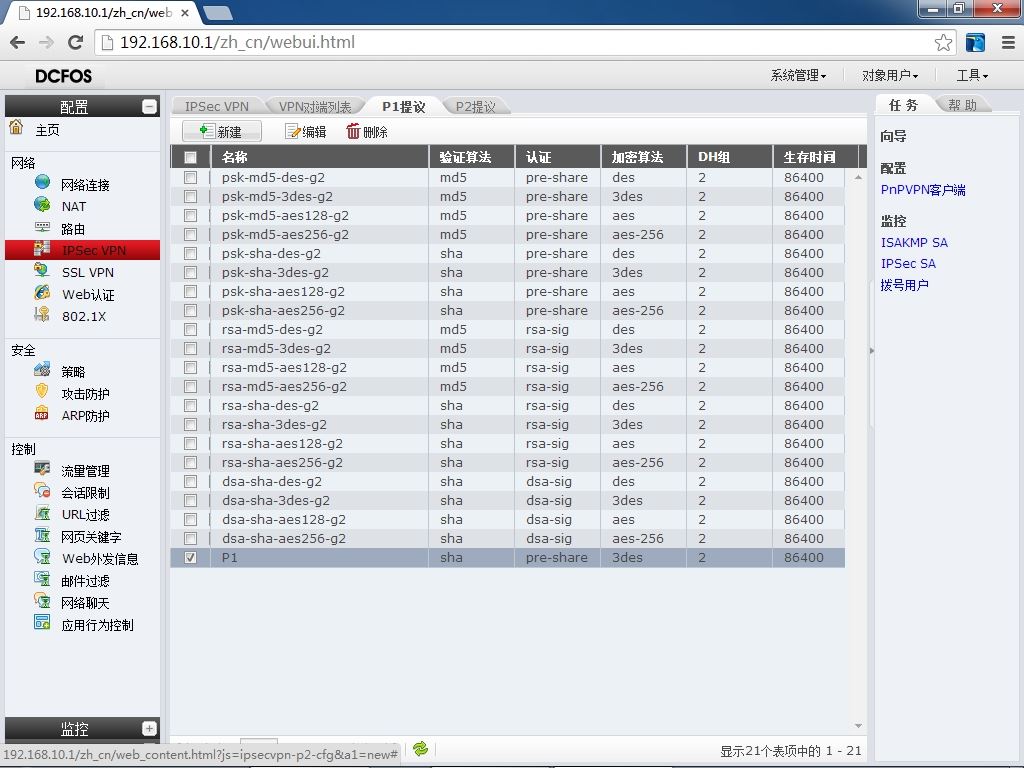Click the 网络聊天 icon

click(42, 601)
